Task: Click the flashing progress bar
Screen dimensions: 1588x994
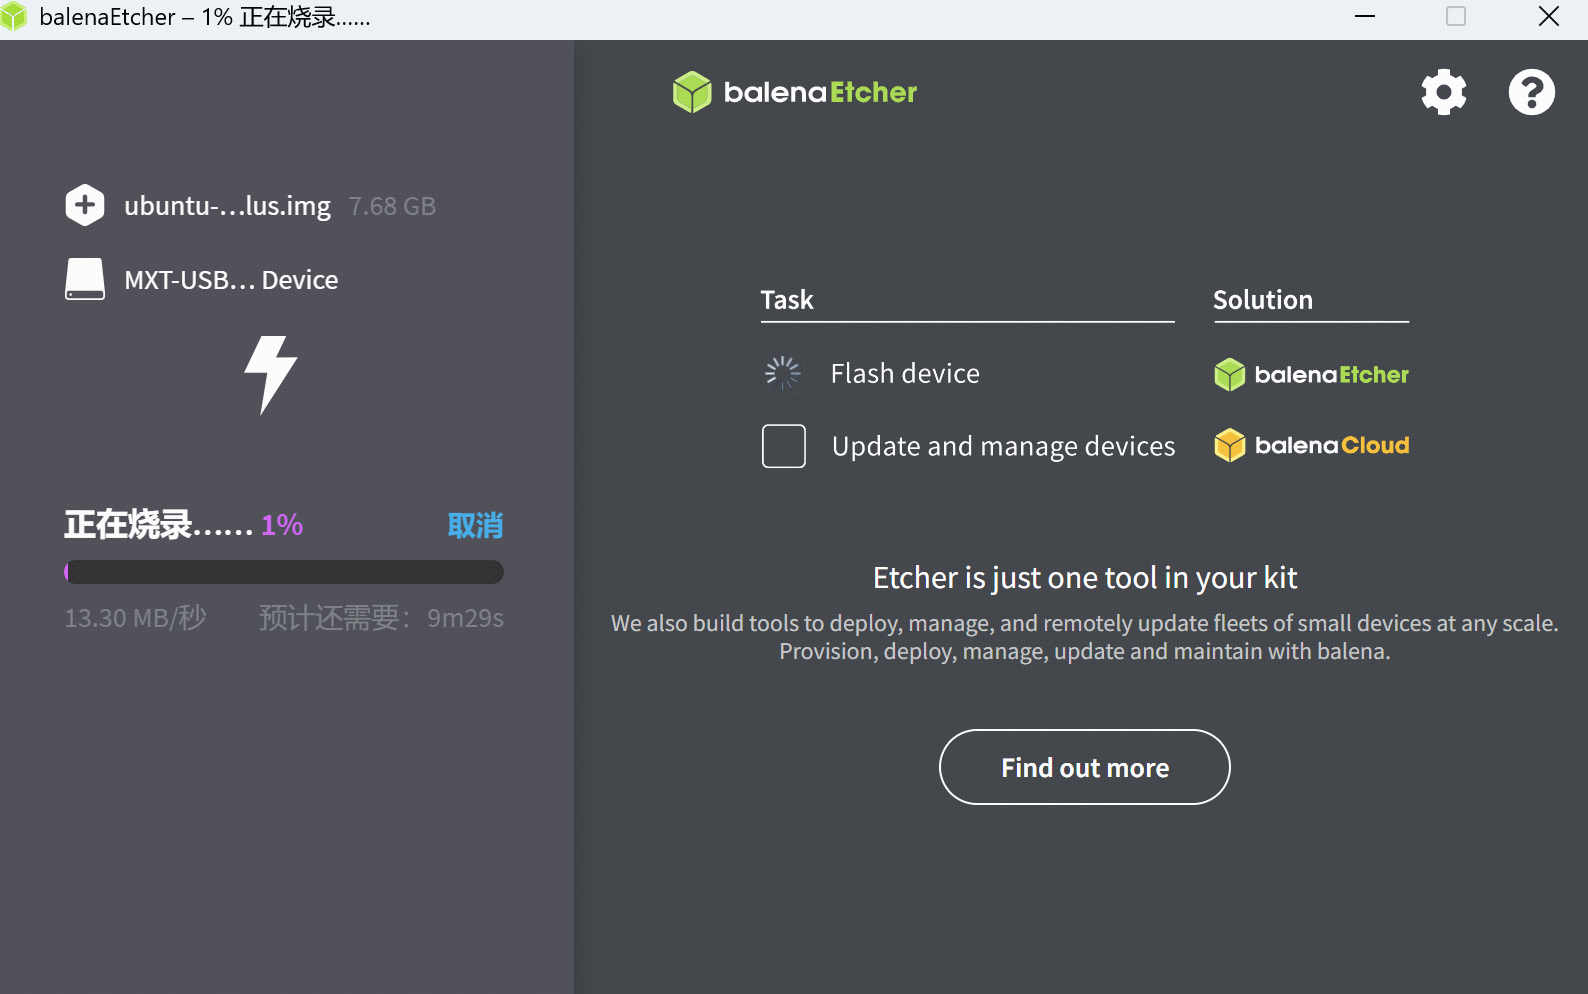Action: pyautogui.click(x=284, y=572)
